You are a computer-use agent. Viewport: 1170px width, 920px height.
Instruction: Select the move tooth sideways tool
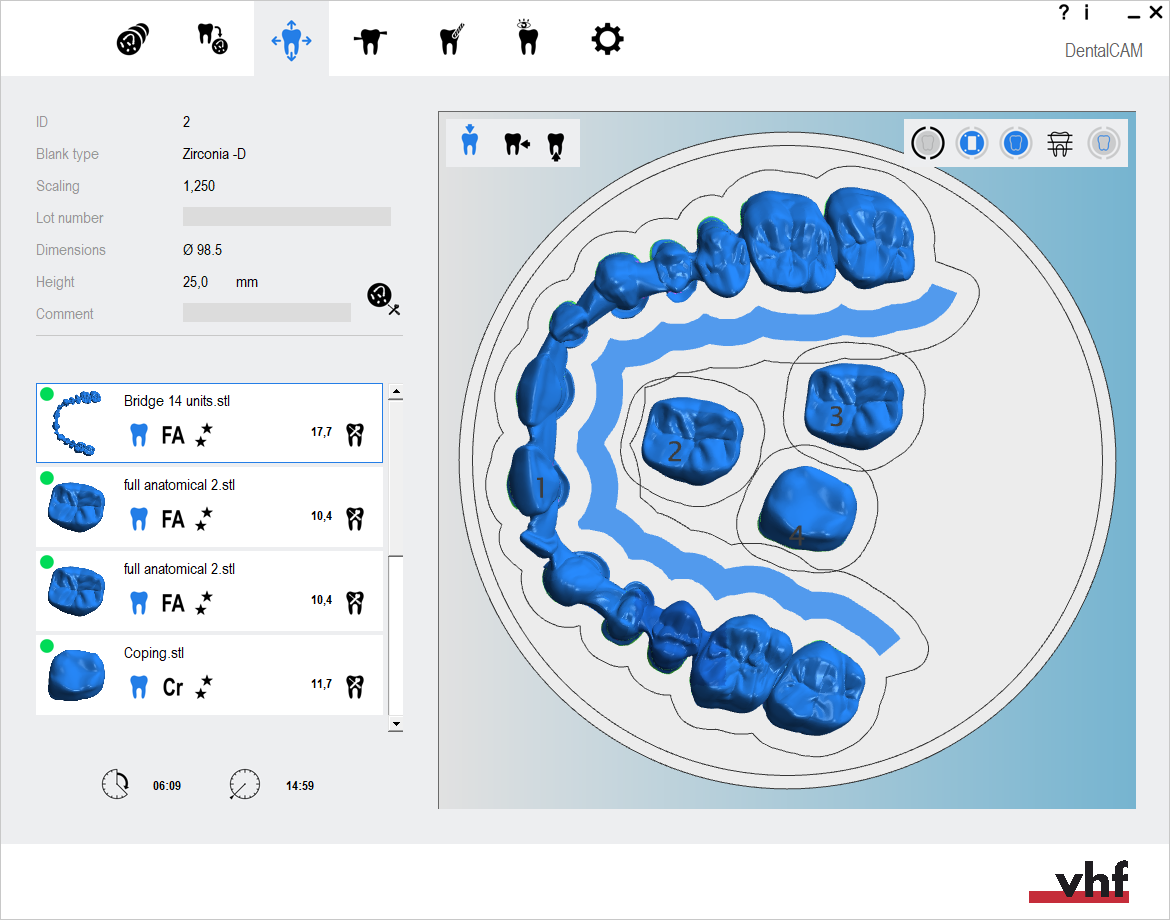click(516, 143)
